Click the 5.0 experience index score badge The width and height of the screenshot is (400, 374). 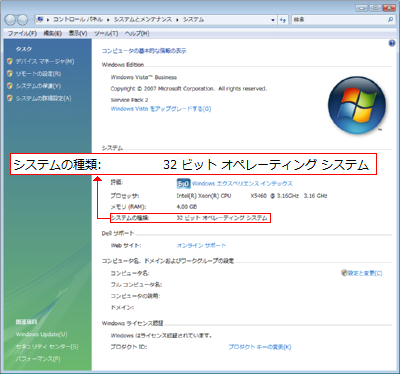tap(183, 184)
